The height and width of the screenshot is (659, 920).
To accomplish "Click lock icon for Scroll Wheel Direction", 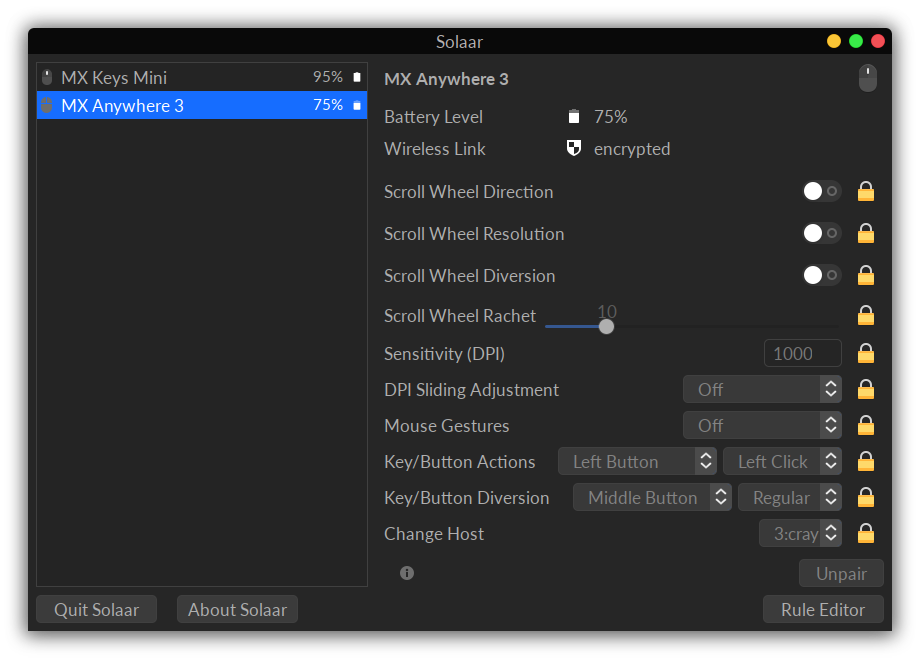I will [865, 192].
